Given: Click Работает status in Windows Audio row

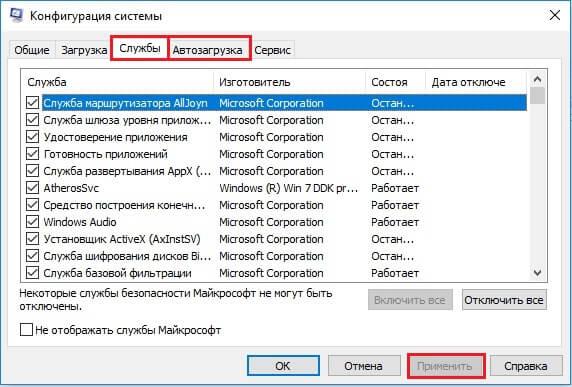Looking at the screenshot, I should coord(395,222).
